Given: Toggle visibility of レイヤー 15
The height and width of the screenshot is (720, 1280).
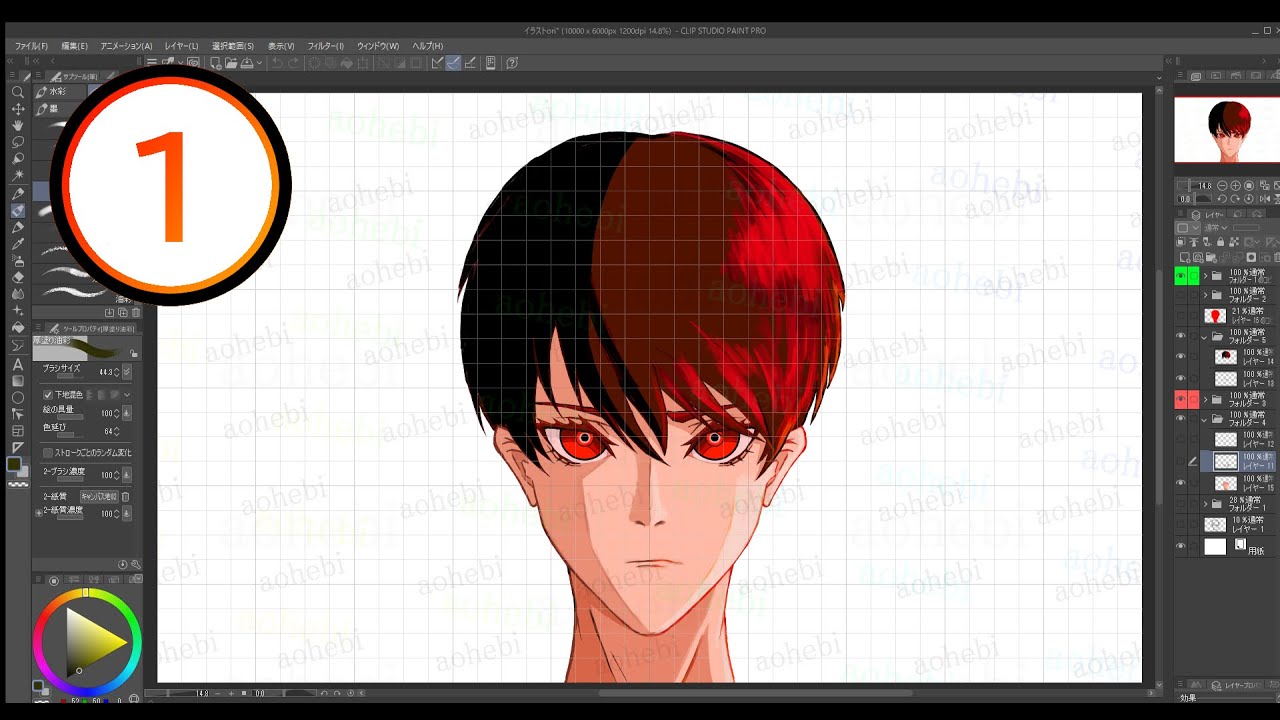Looking at the screenshot, I should pyautogui.click(x=1181, y=483).
